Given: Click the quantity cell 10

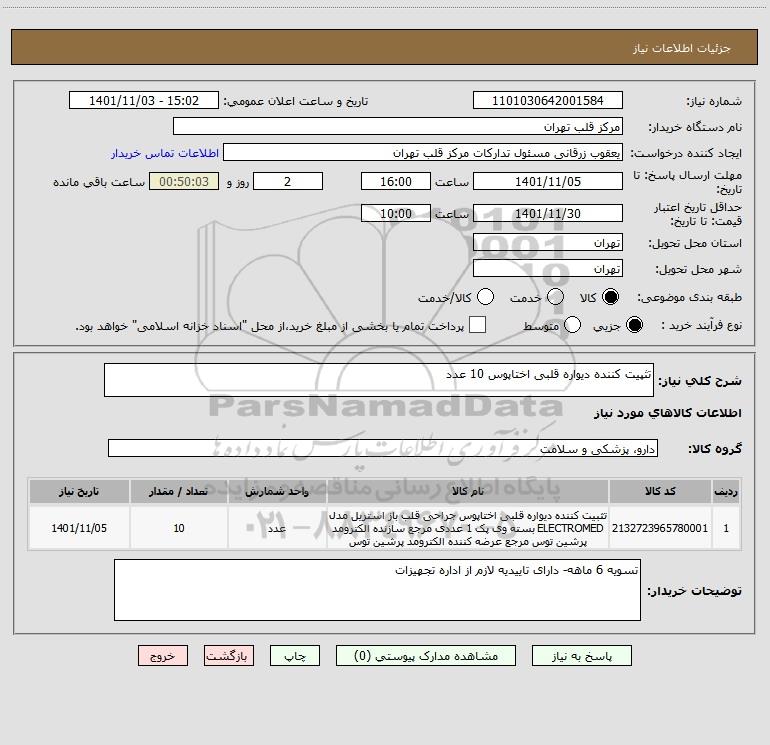Looking at the screenshot, I should tap(179, 528).
